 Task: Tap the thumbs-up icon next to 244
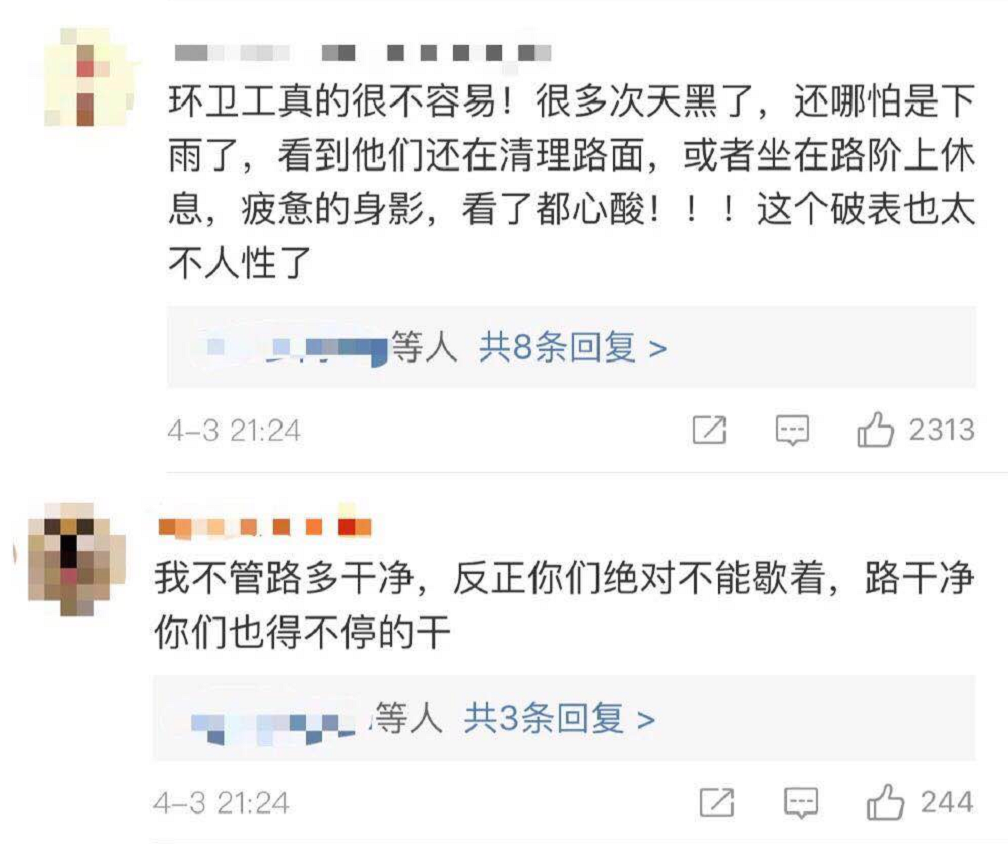pyautogui.click(x=885, y=802)
